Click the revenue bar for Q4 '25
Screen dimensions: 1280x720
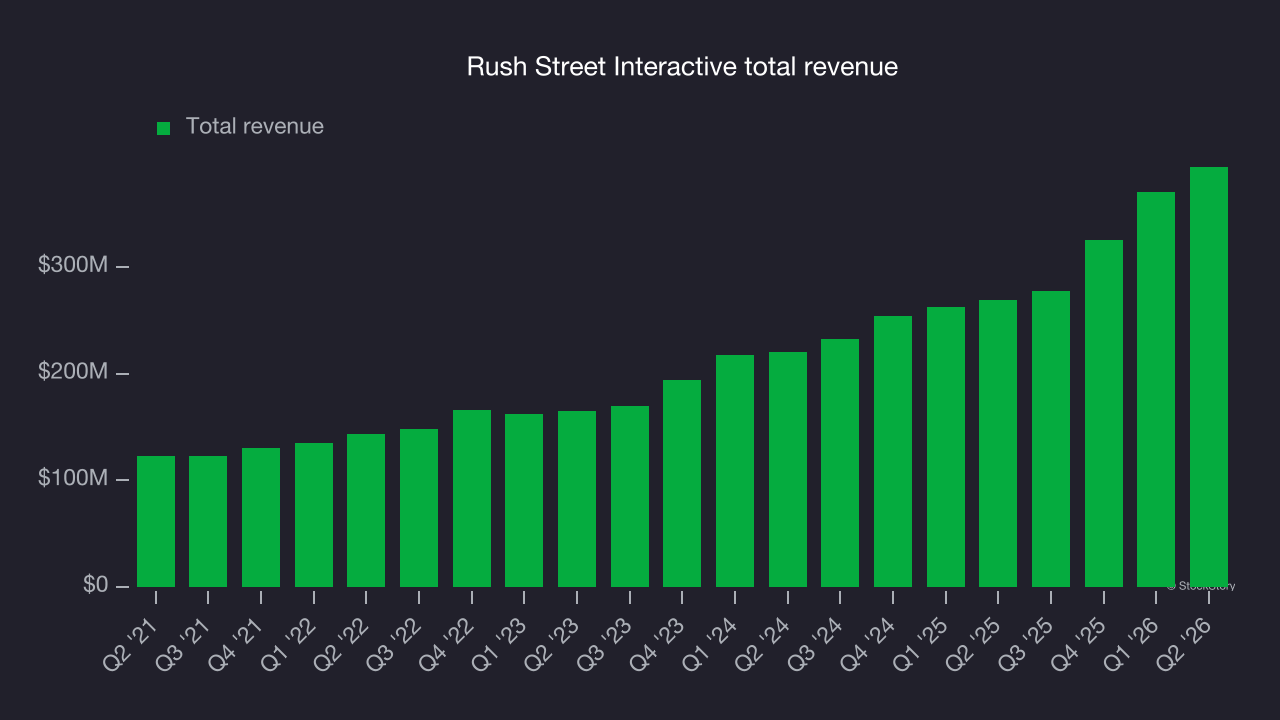(1104, 414)
